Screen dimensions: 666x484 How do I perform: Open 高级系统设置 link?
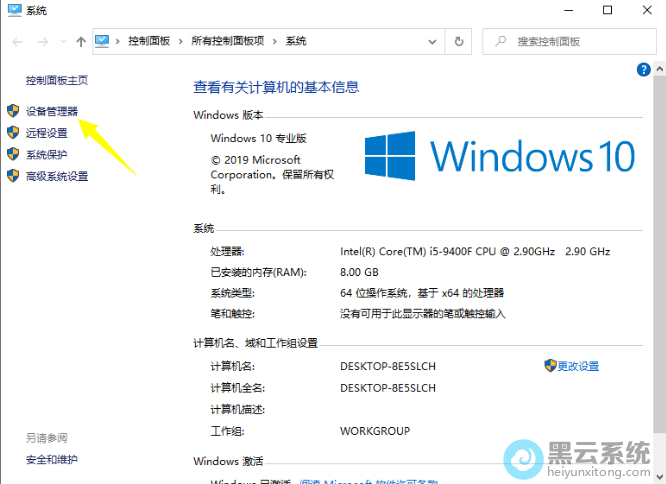coord(57,176)
